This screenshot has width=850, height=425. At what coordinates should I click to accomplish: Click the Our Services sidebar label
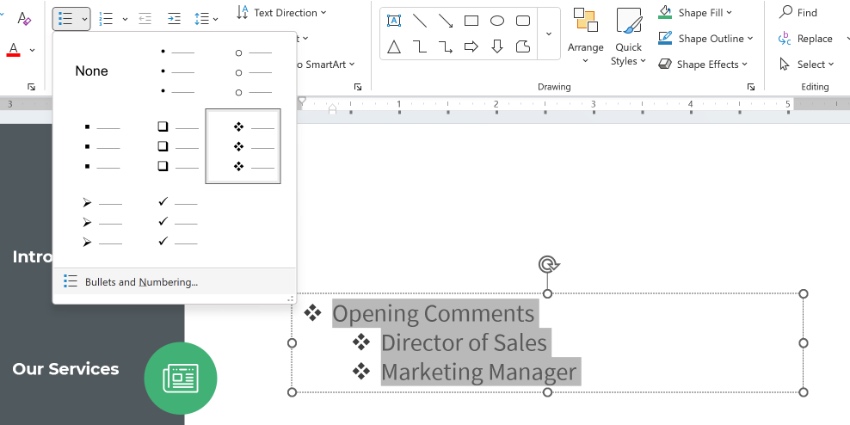(66, 369)
